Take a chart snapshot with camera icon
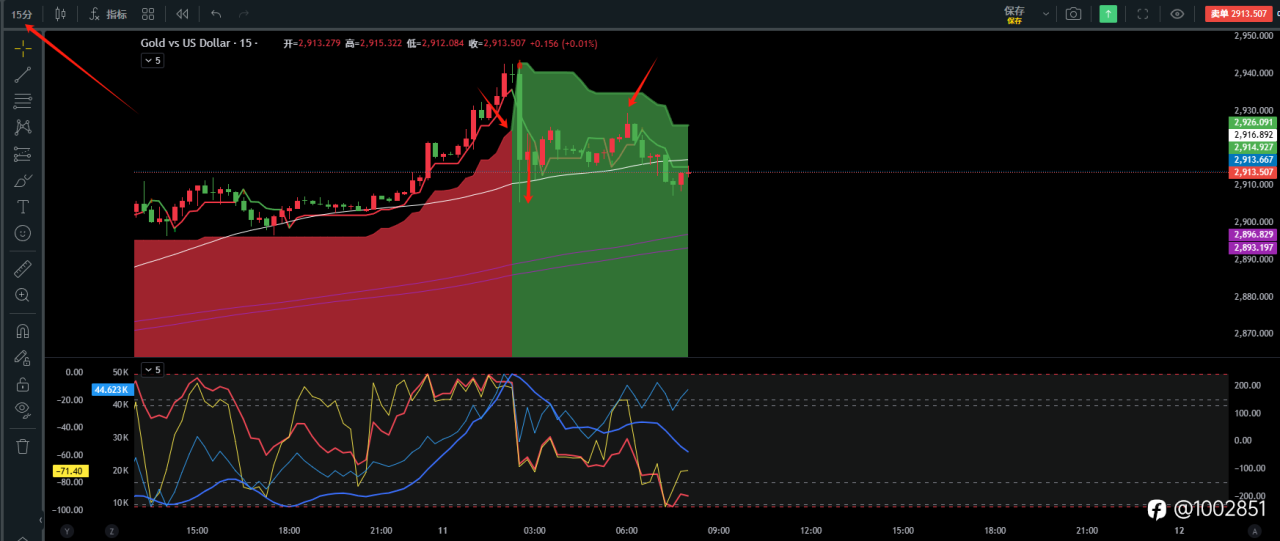The height and width of the screenshot is (541, 1280). [1073, 14]
